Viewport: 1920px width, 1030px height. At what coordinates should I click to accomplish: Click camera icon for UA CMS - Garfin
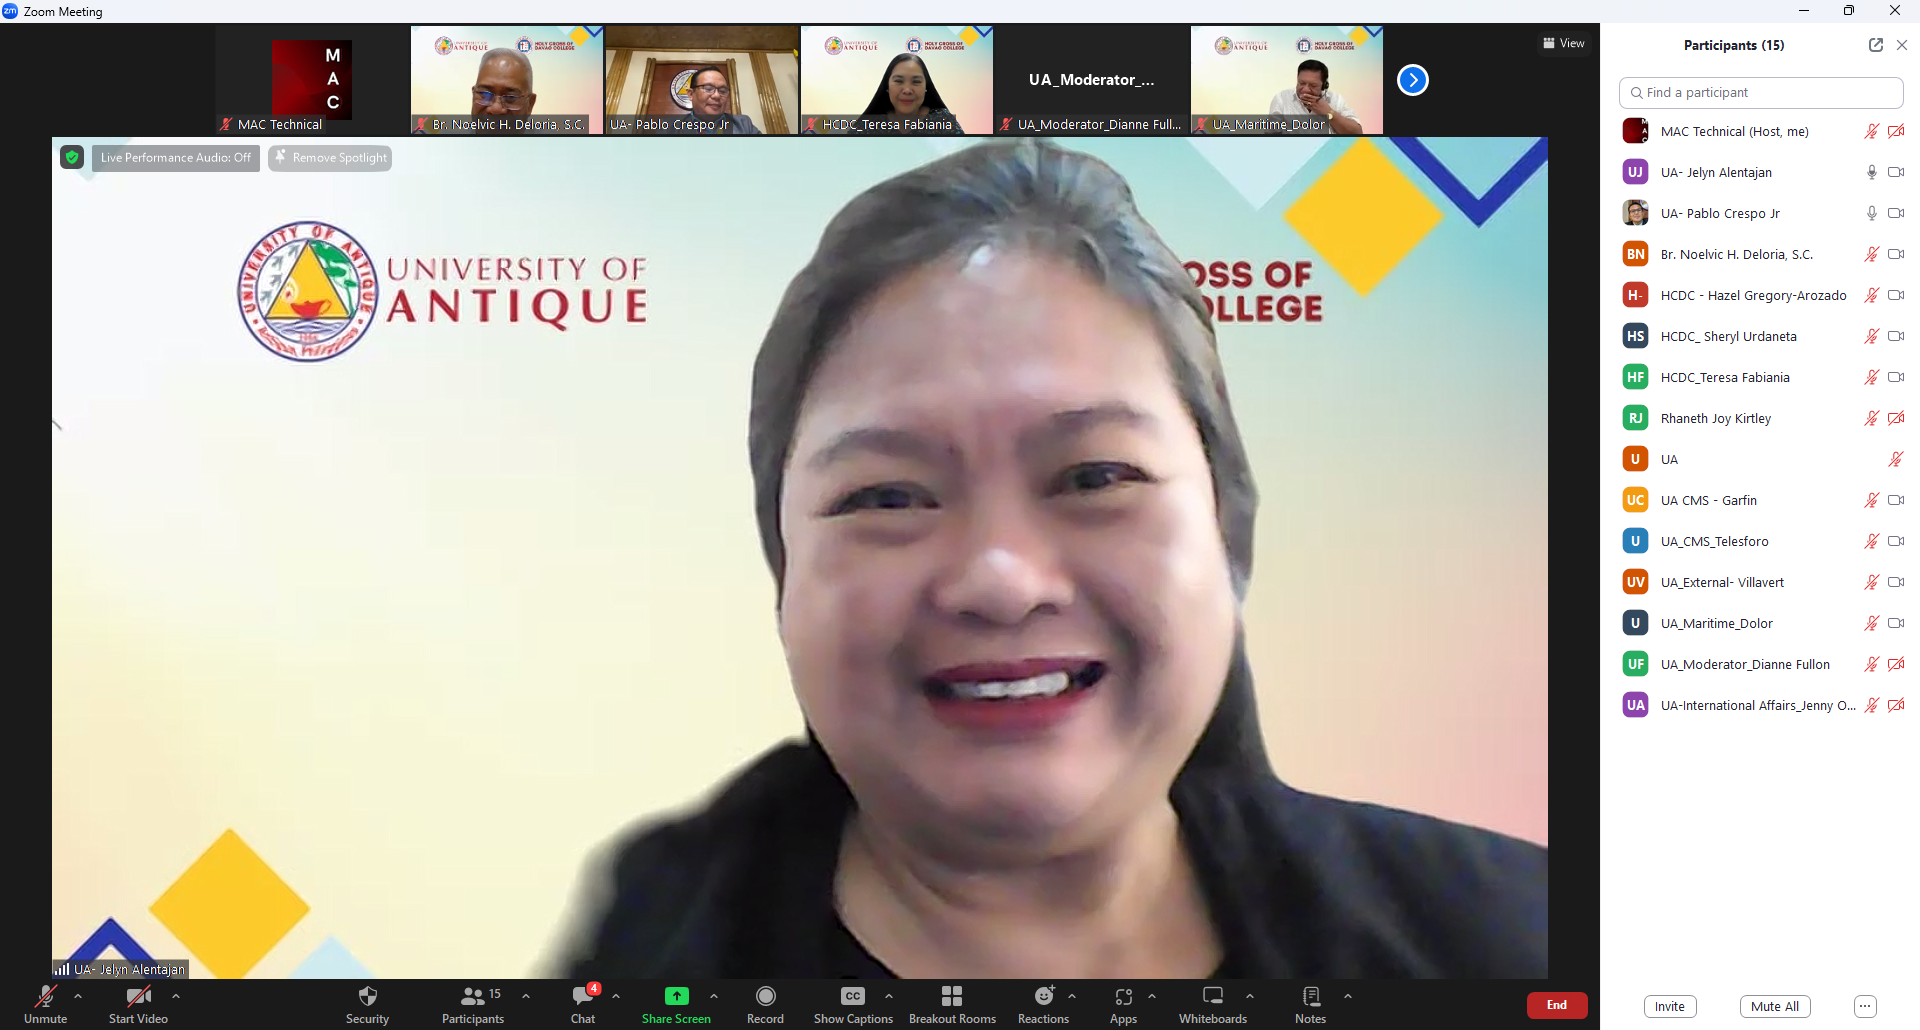tap(1896, 500)
